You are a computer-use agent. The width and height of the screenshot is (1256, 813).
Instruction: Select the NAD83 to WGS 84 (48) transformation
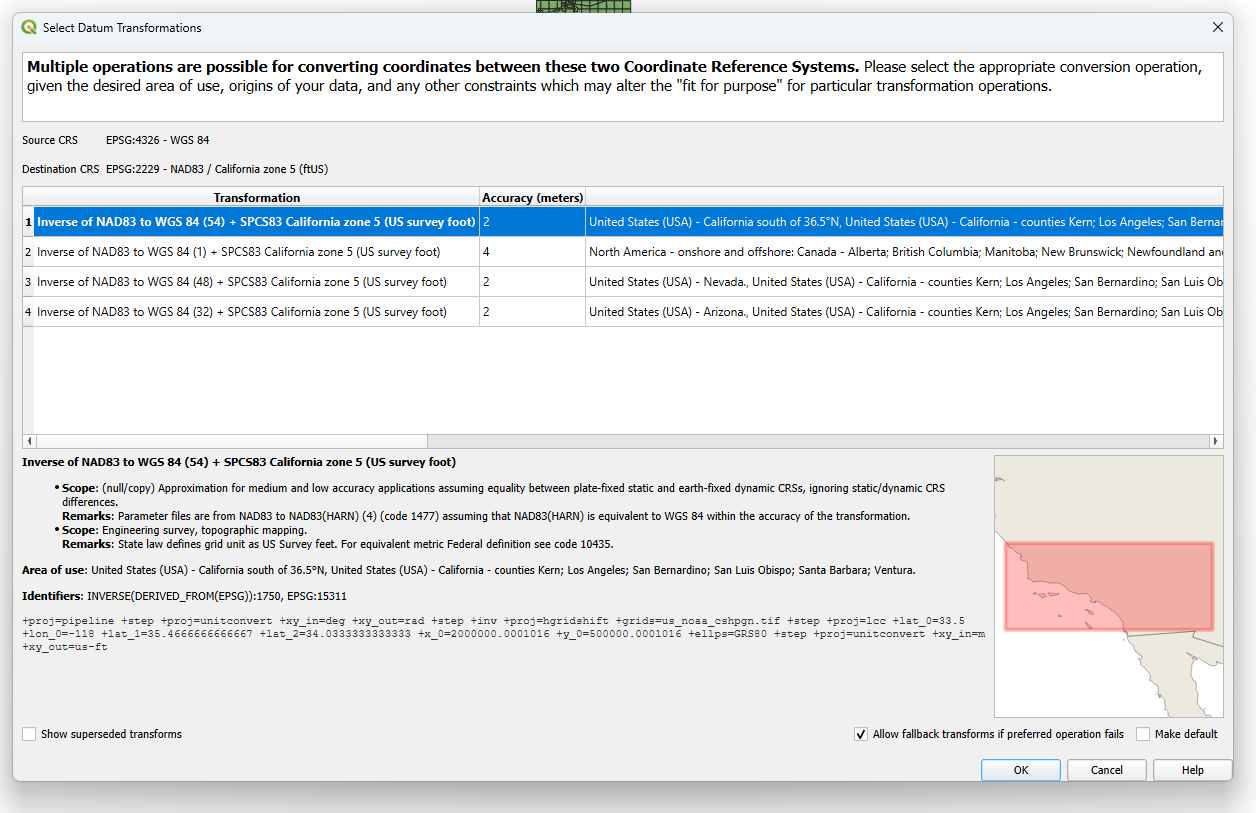point(241,282)
